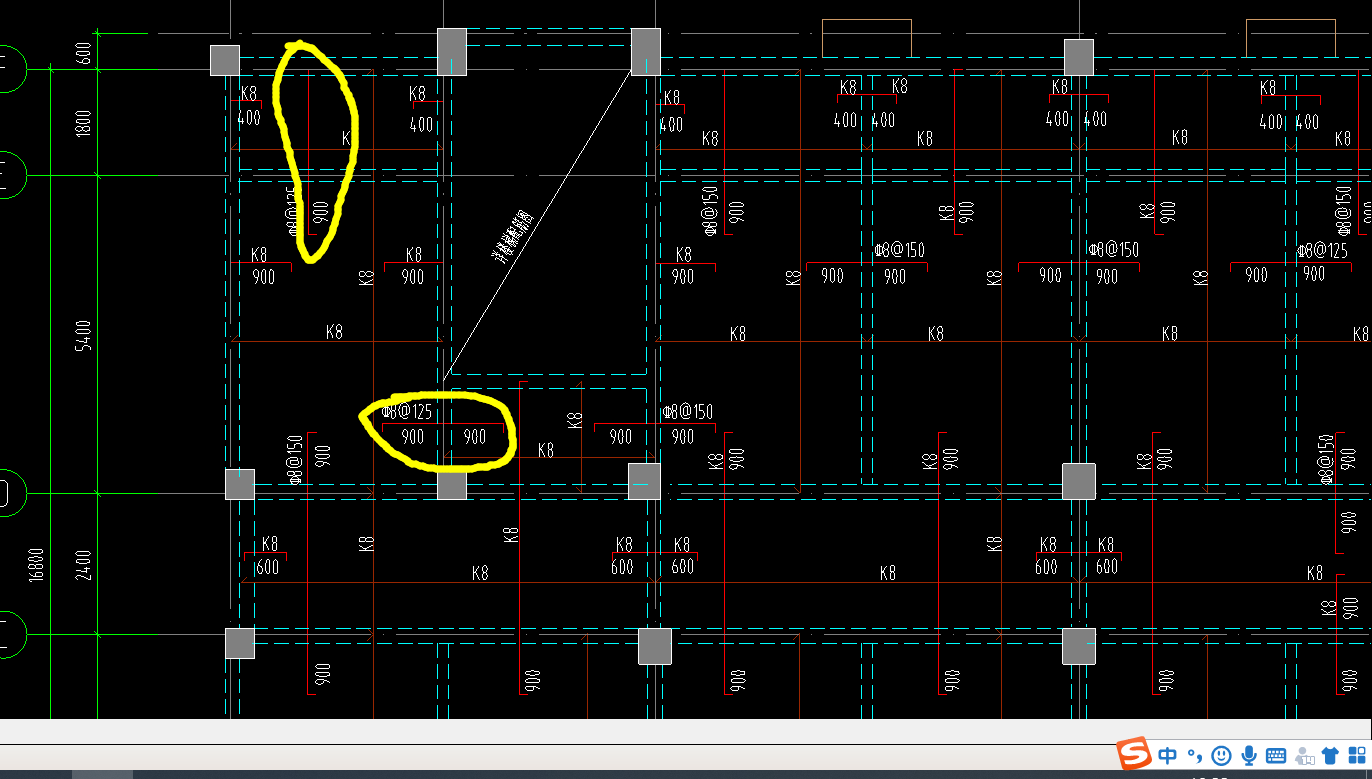Image resolution: width=1372 pixels, height=779 pixels.
Task: Open the soft keyboard icon
Action: click(1276, 755)
